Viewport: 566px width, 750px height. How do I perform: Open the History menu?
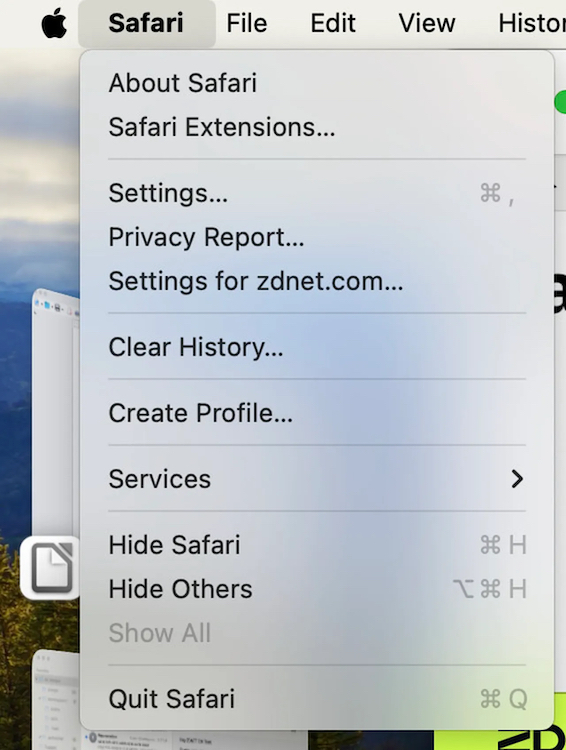(x=532, y=23)
